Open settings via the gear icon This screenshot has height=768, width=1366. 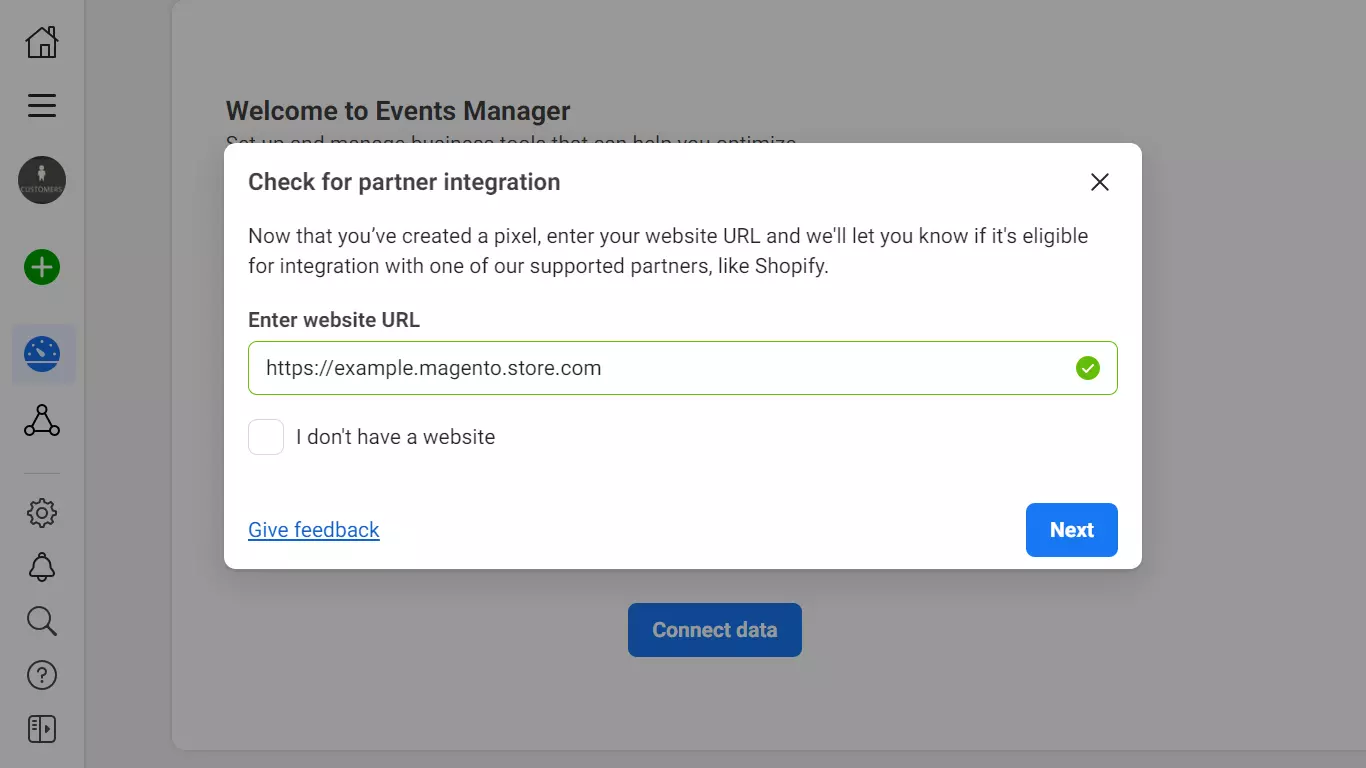(x=42, y=513)
